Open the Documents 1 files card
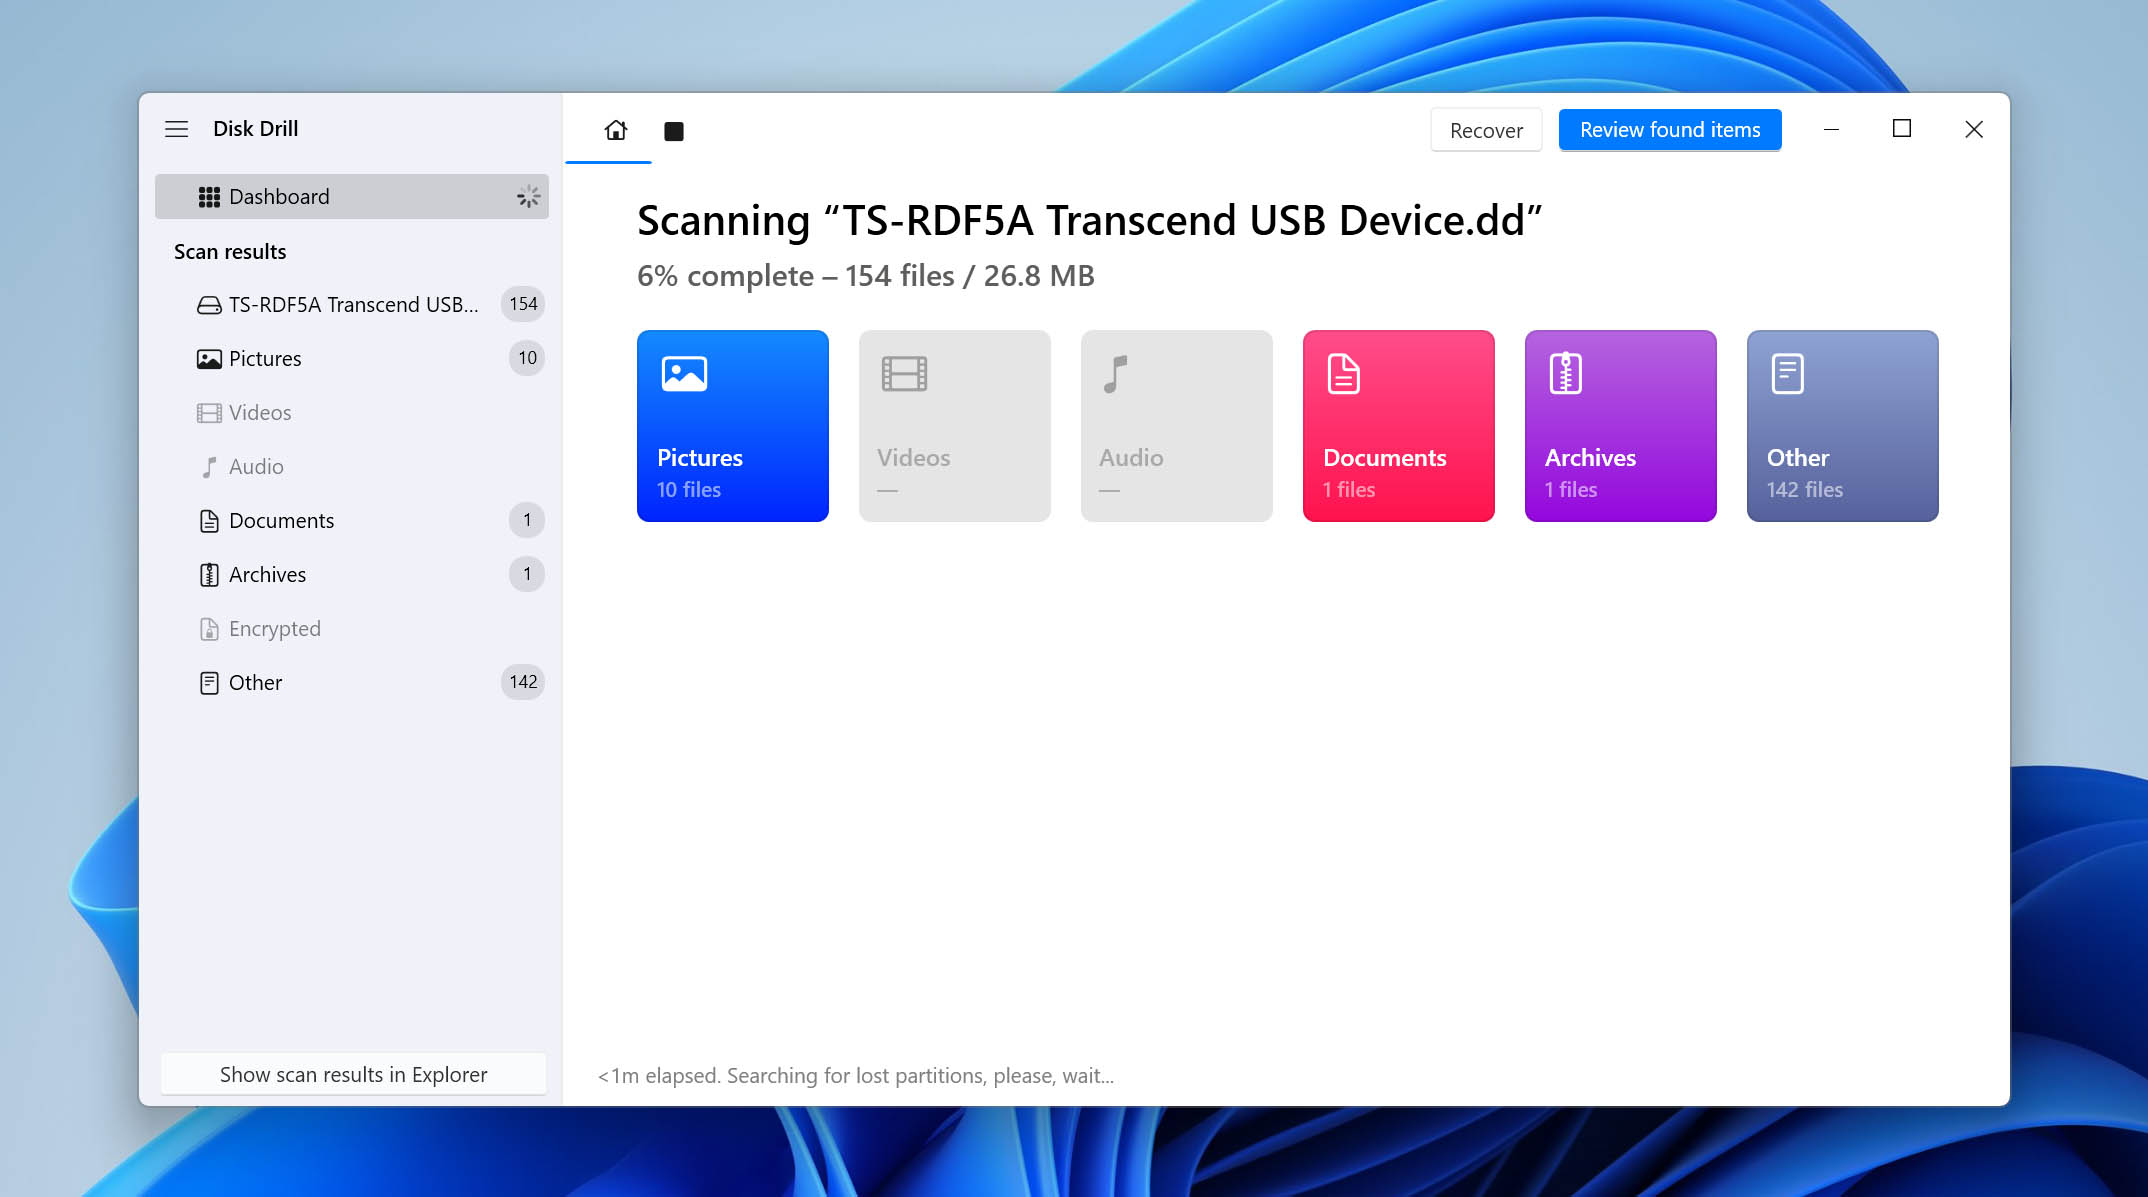Image resolution: width=2148 pixels, height=1197 pixels. (1399, 426)
